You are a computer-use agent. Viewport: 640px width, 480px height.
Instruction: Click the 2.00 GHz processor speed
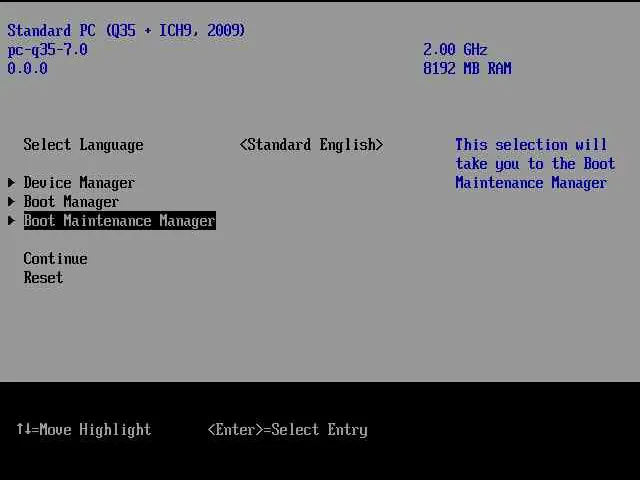click(x=455, y=50)
